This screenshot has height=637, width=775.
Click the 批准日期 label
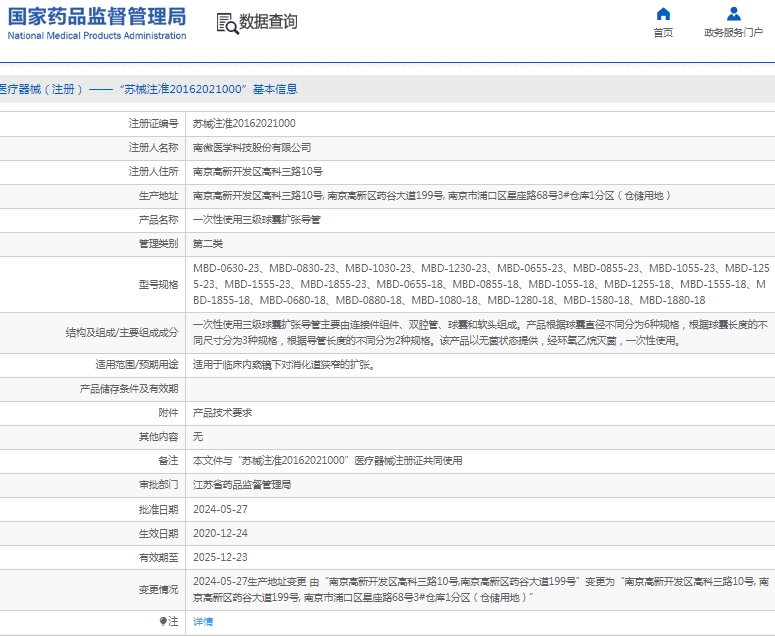(158, 510)
